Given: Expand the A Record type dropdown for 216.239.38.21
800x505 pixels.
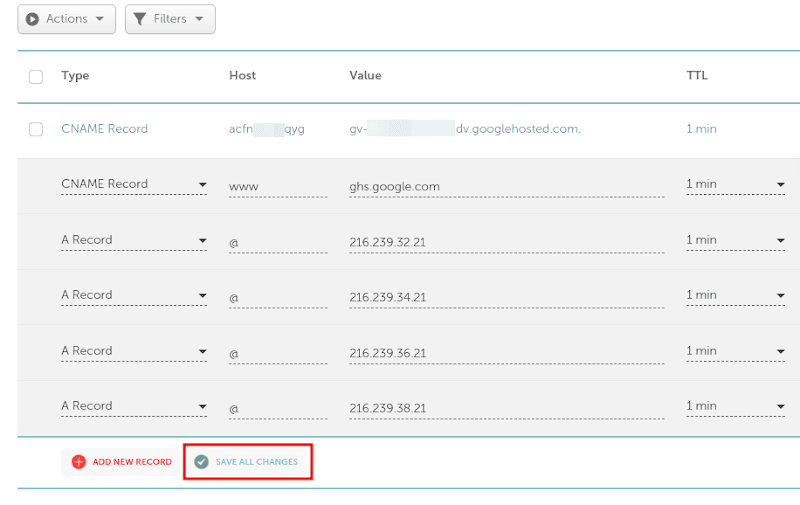Looking at the screenshot, I should coord(134,406).
